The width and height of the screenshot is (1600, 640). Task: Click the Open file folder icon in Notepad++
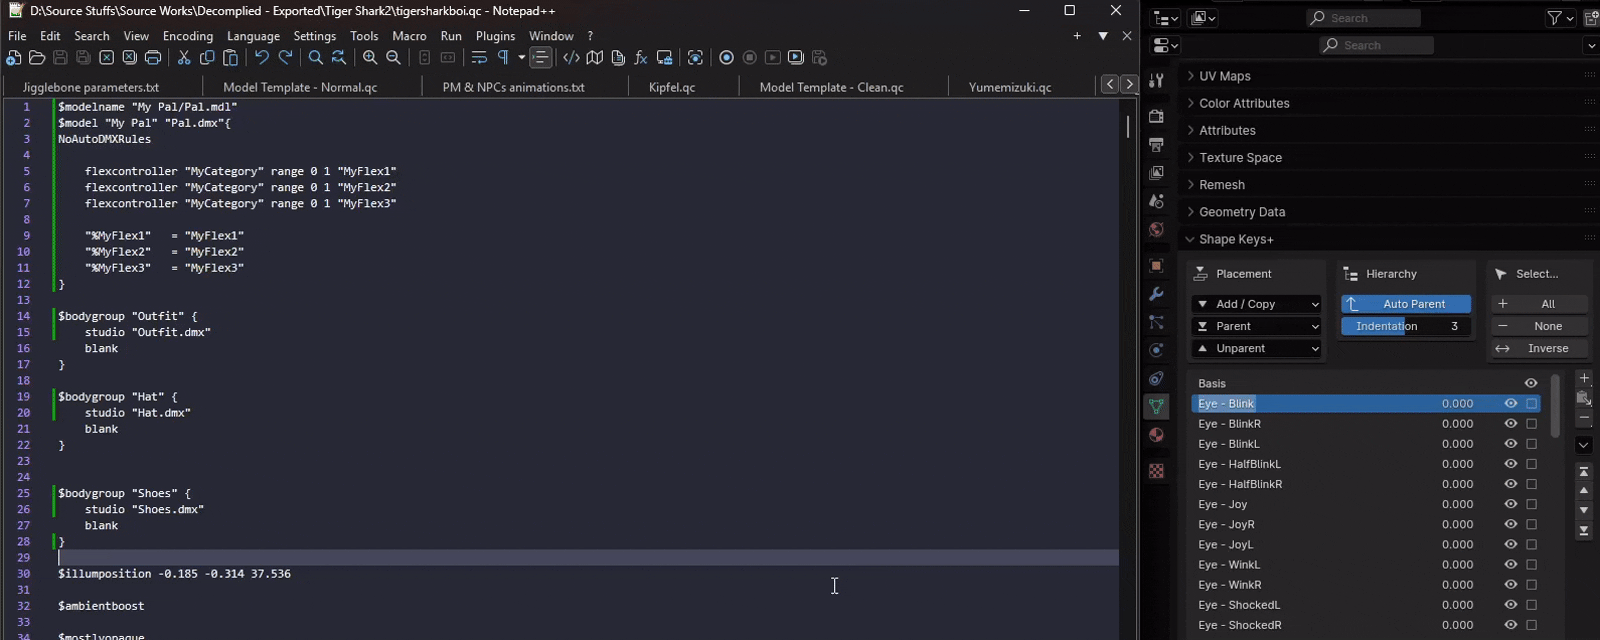point(37,58)
